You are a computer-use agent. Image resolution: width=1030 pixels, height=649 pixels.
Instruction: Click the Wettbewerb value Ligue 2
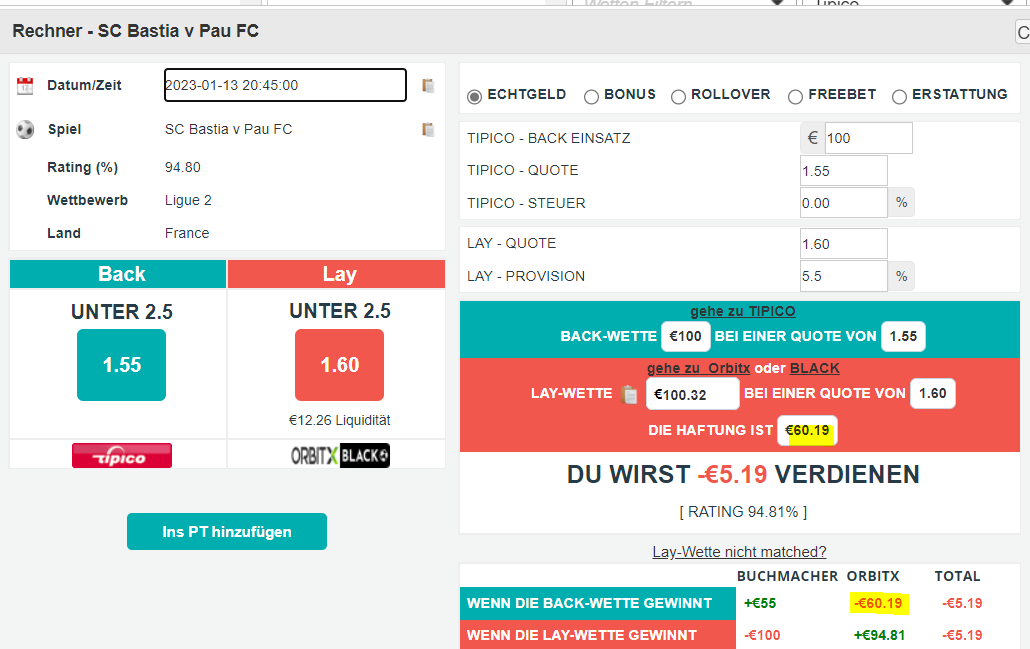(x=189, y=200)
